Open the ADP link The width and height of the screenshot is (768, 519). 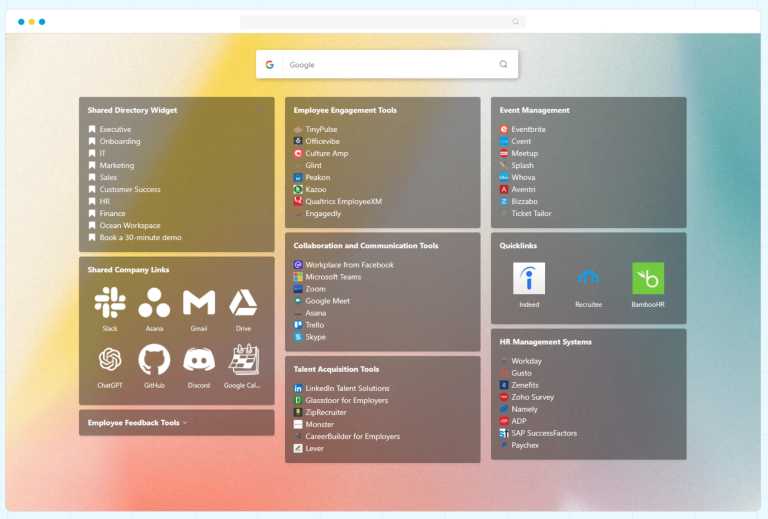point(519,421)
